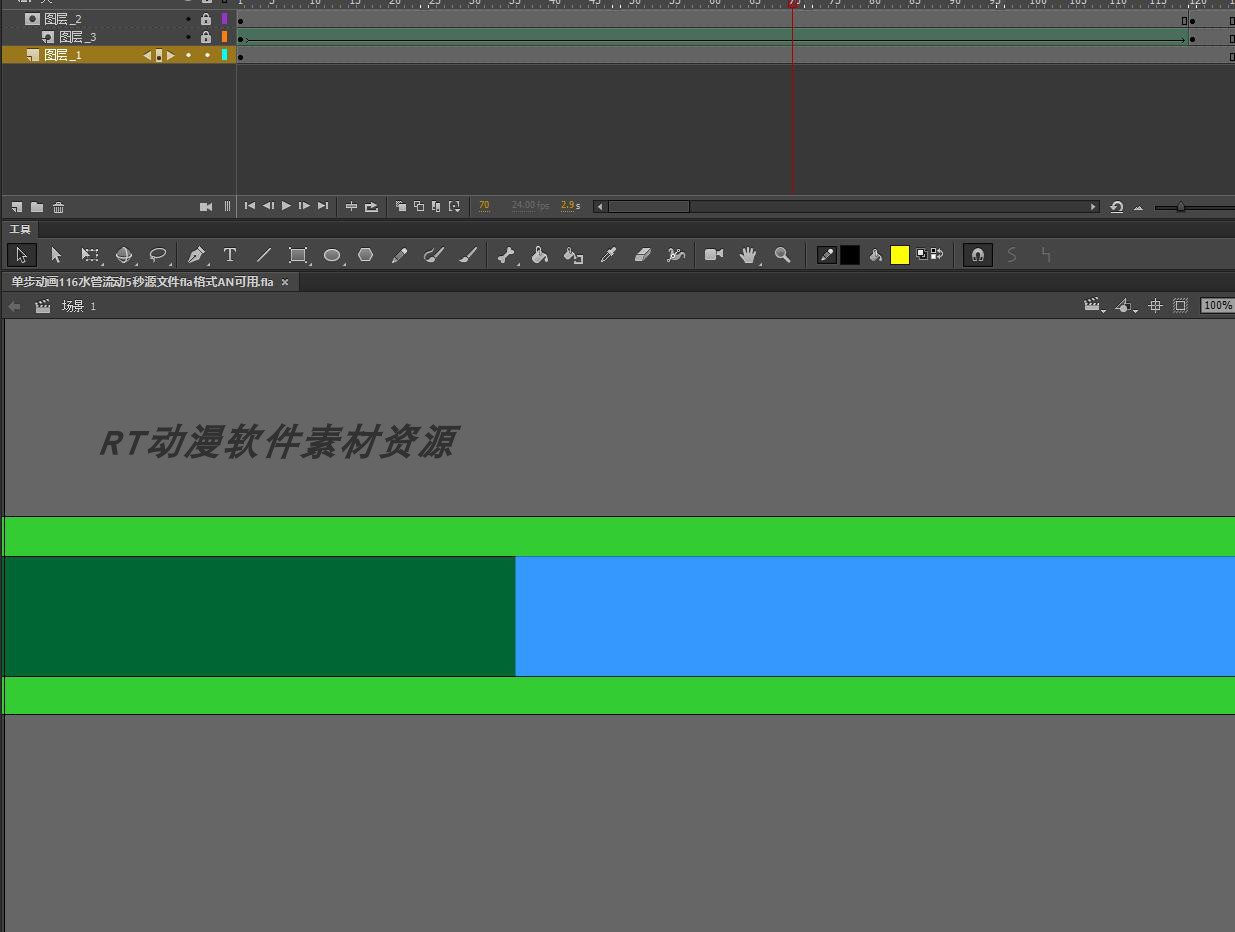Reset to black and white colors
1235x932 pixels.
(922, 254)
